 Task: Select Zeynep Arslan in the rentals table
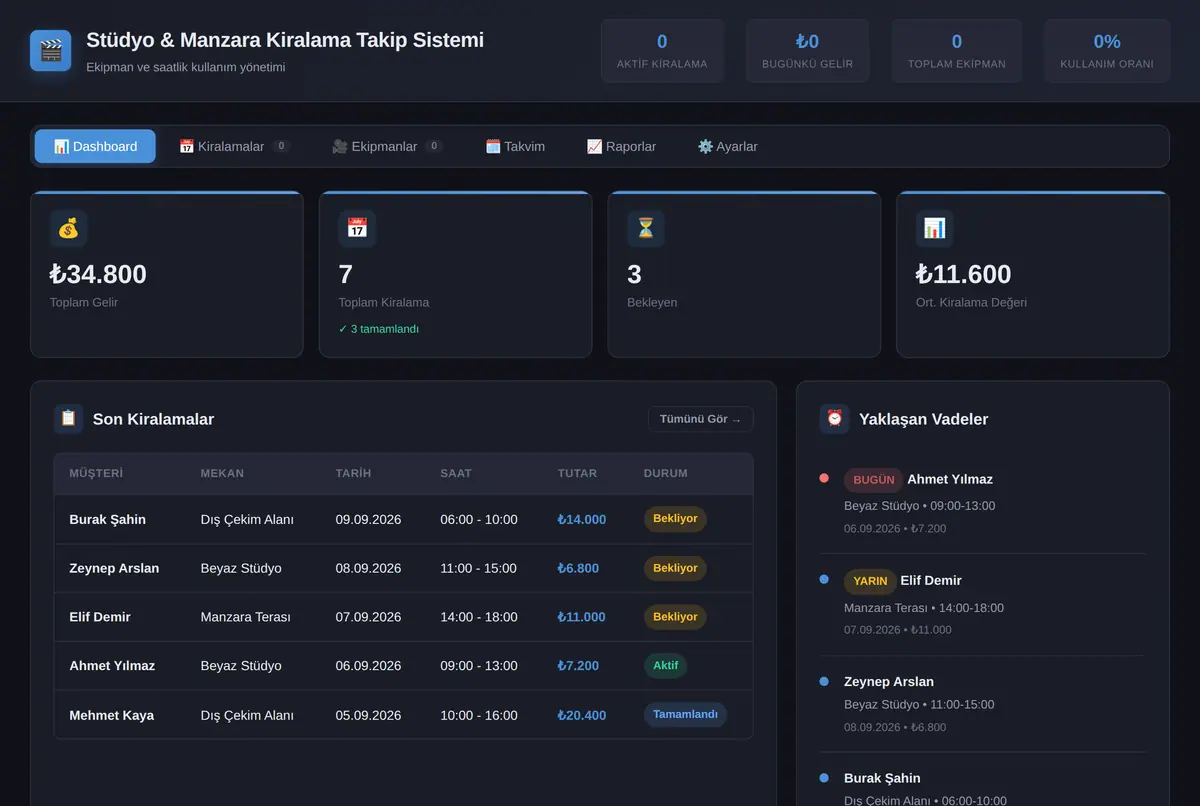(x=114, y=569)
